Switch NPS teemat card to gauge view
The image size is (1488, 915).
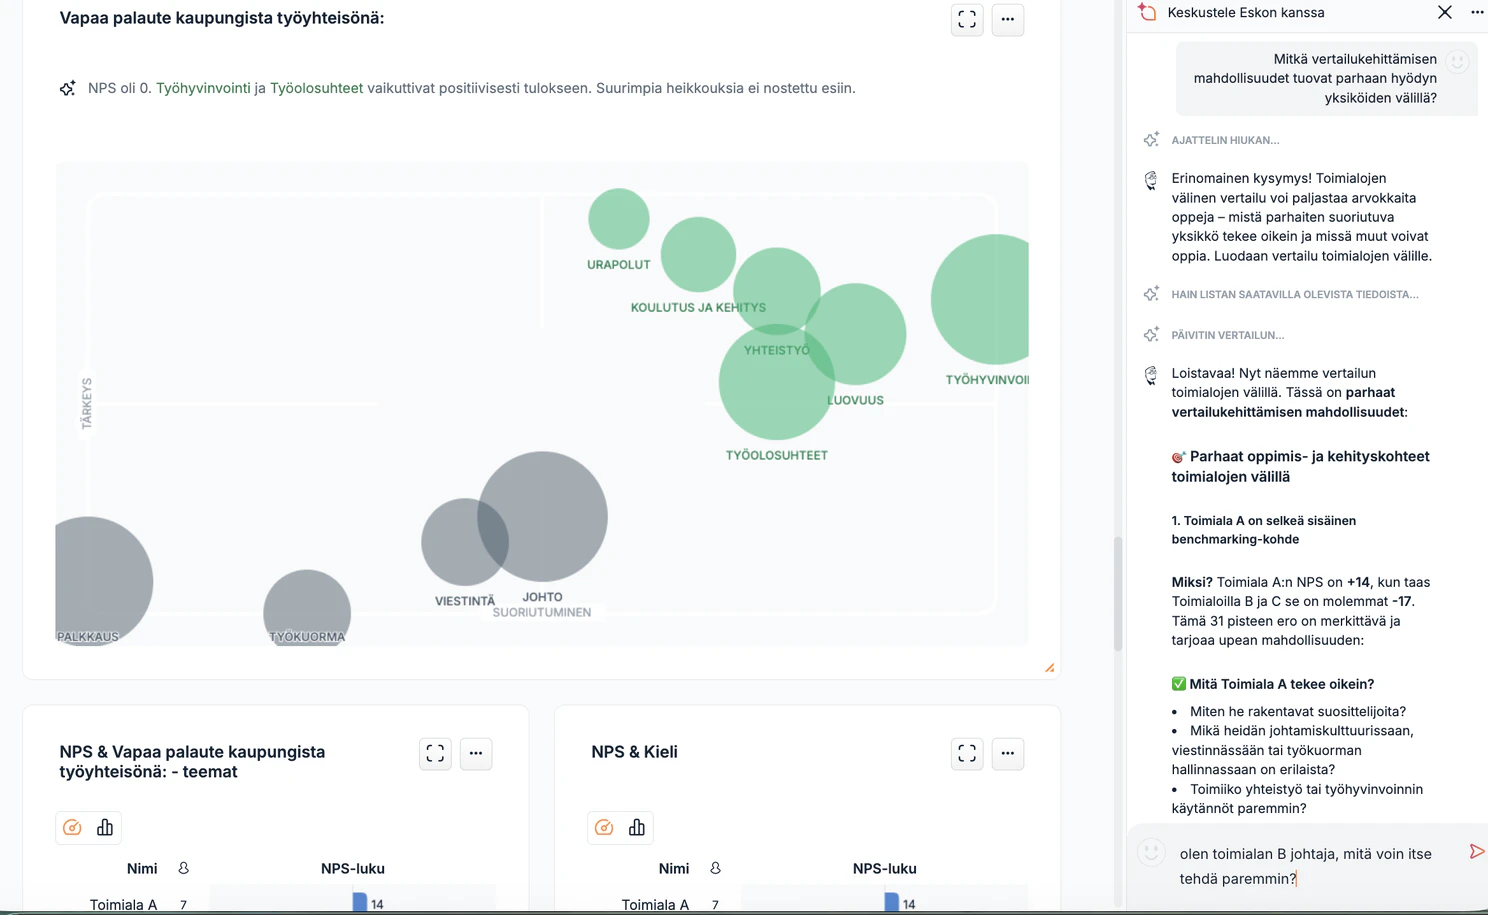point(72,827)
